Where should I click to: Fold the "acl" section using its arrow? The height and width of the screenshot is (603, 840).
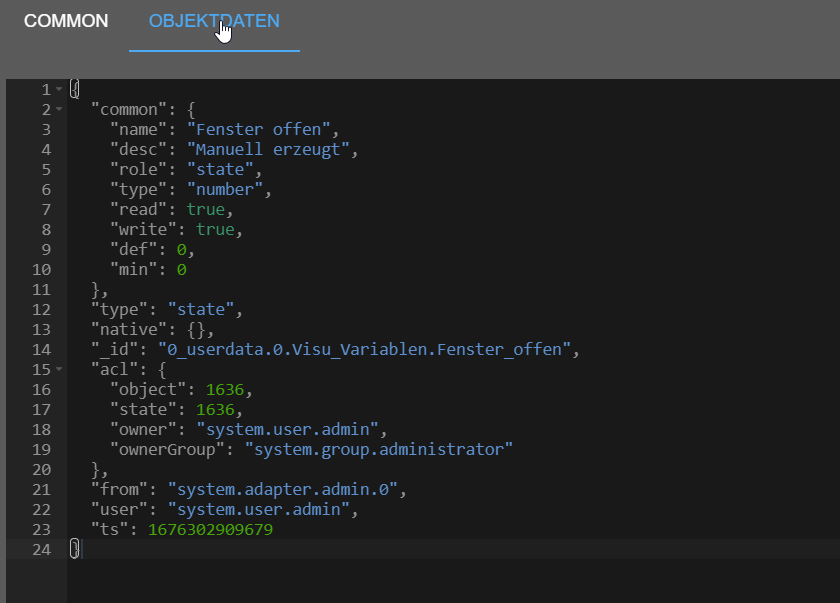59,369
